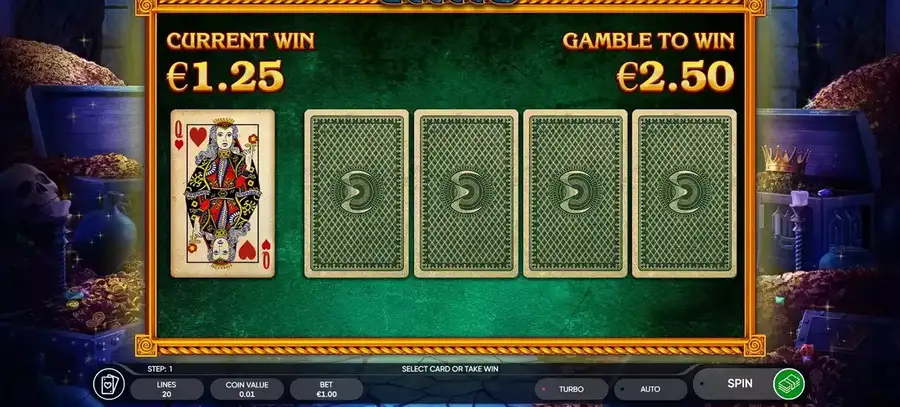Click the Current Win €1.25 amount
900x407 pixels.
(226, 76)
